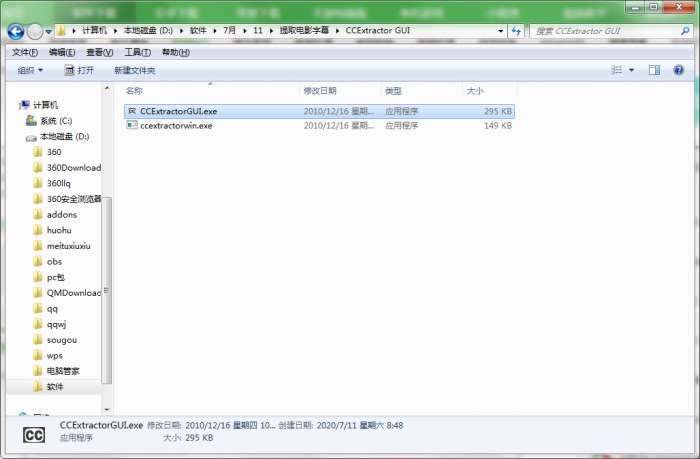
Task: Sort by the 类型 column header
Action: (421, 91)
